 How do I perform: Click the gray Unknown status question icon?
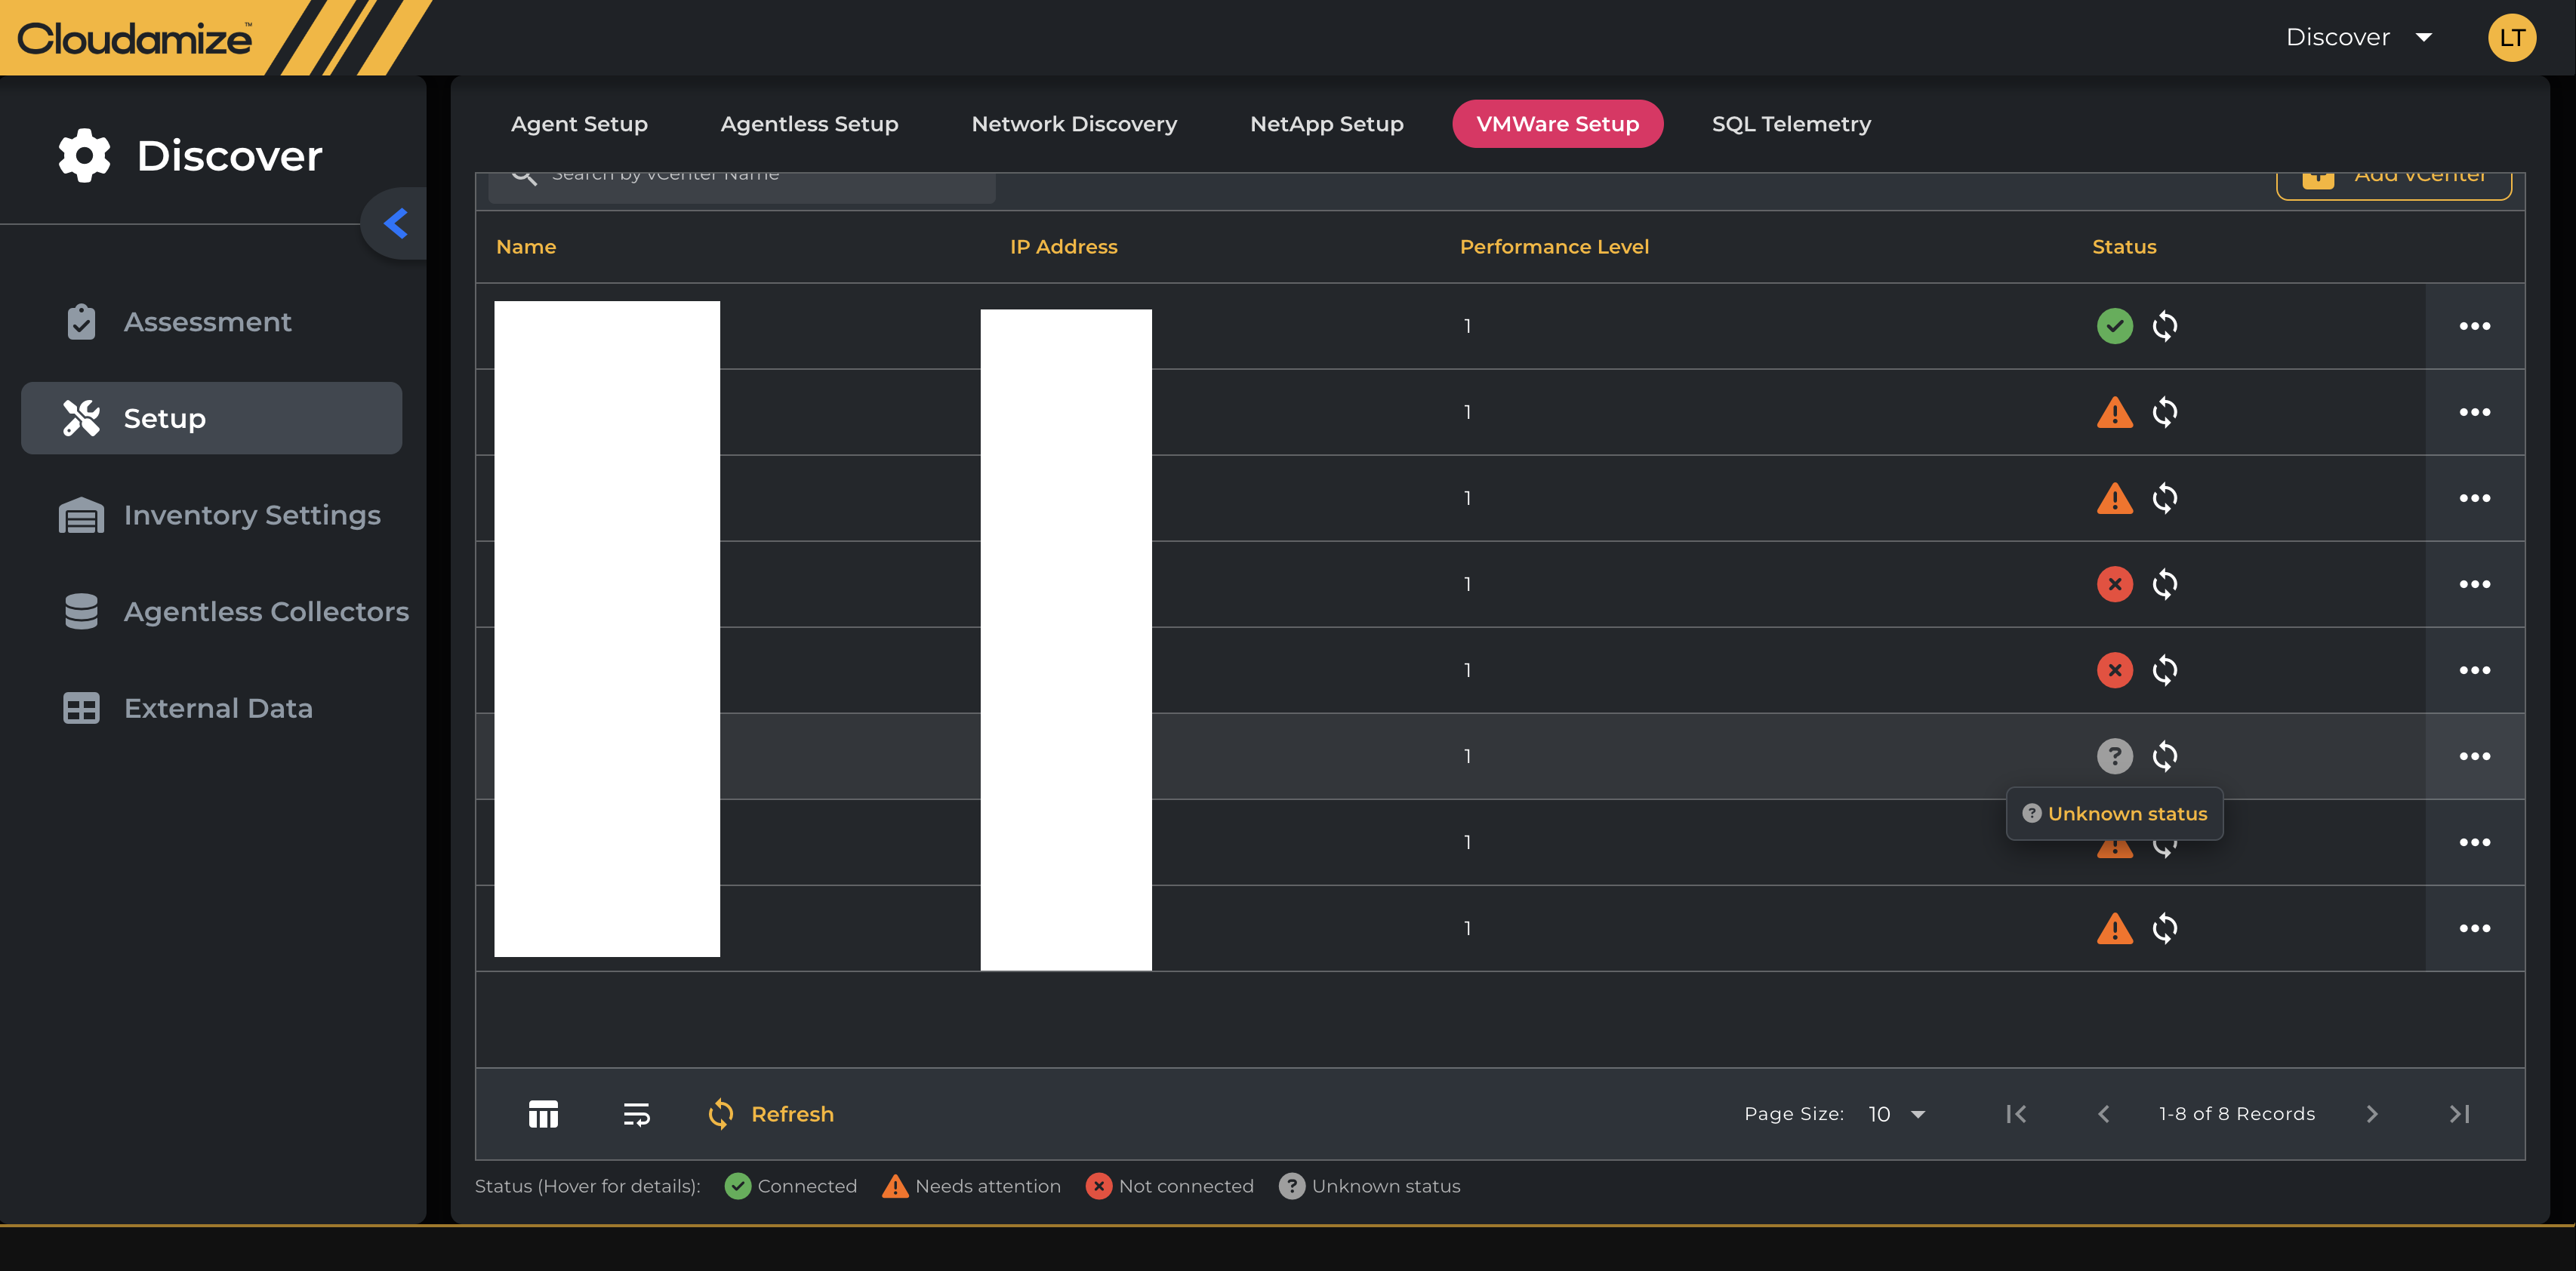tap(2114, 756)
